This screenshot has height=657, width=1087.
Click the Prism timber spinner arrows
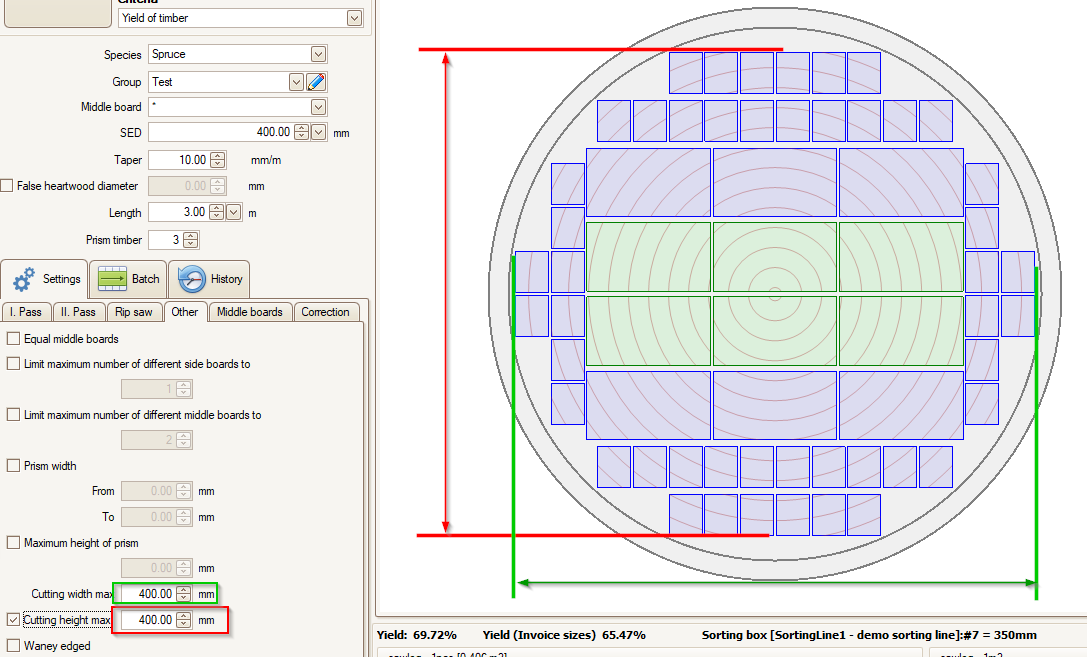[191, 240]
